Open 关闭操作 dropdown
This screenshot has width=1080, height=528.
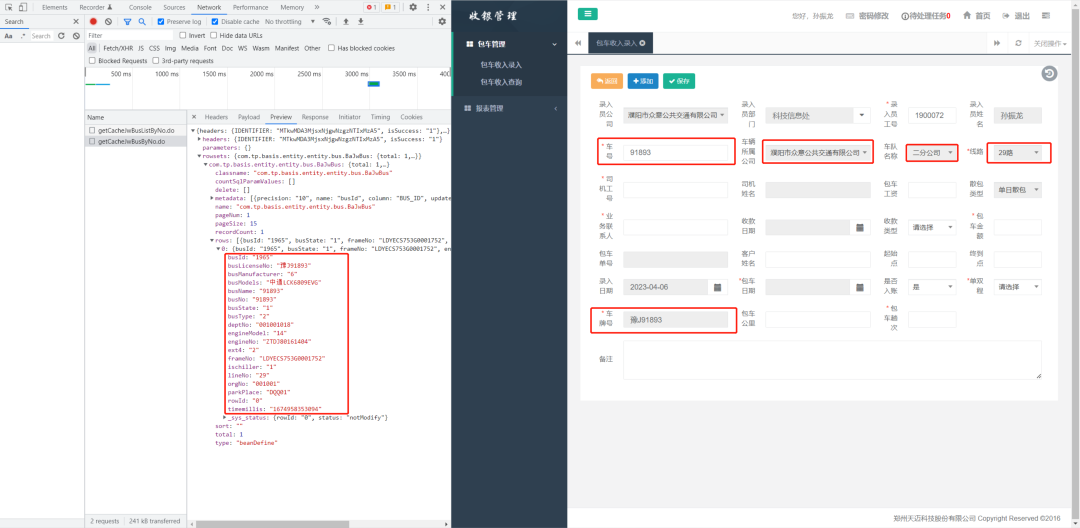1050,43
